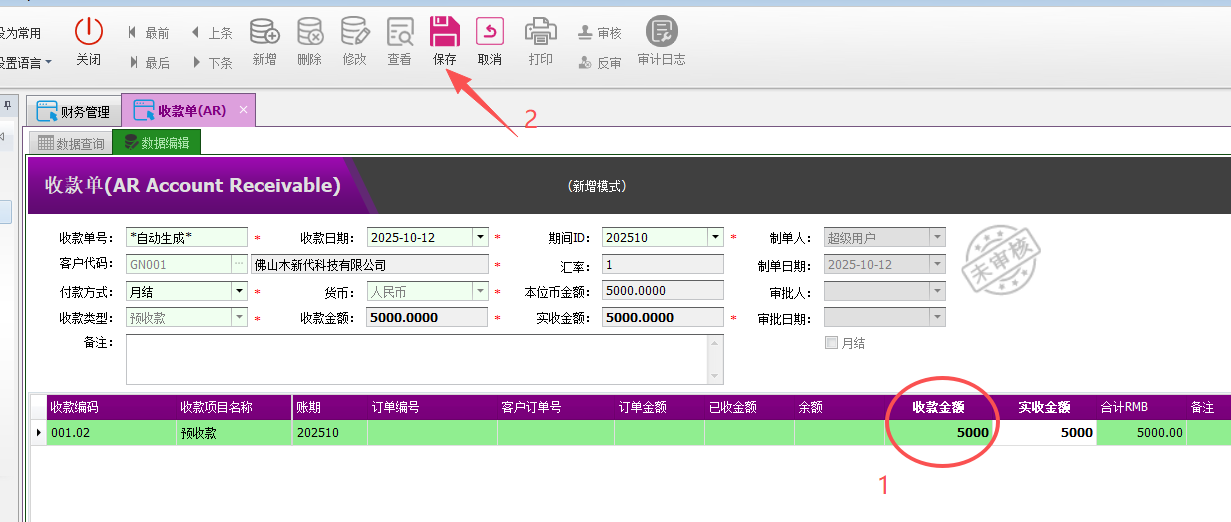Click the header 实收金额 field
Image resolution: width=1231 pixels, height=522 pixels.
663,318
